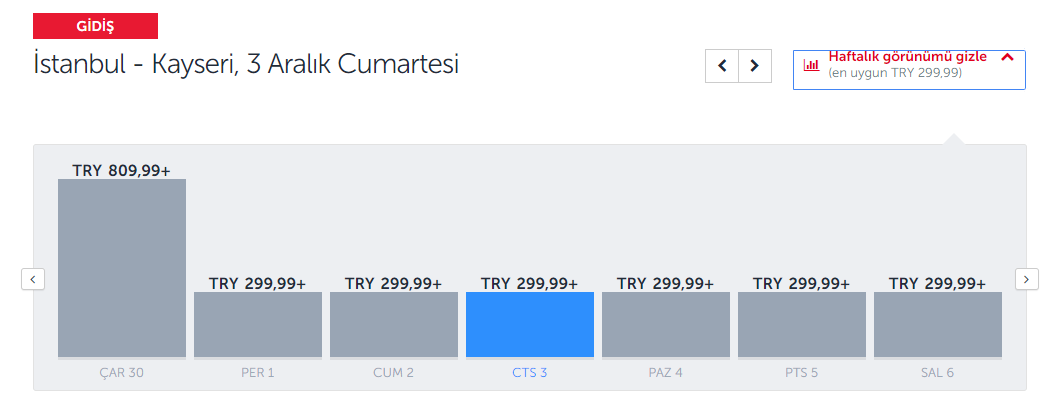Click the SAL 6 day label

[x=938, y=372]
